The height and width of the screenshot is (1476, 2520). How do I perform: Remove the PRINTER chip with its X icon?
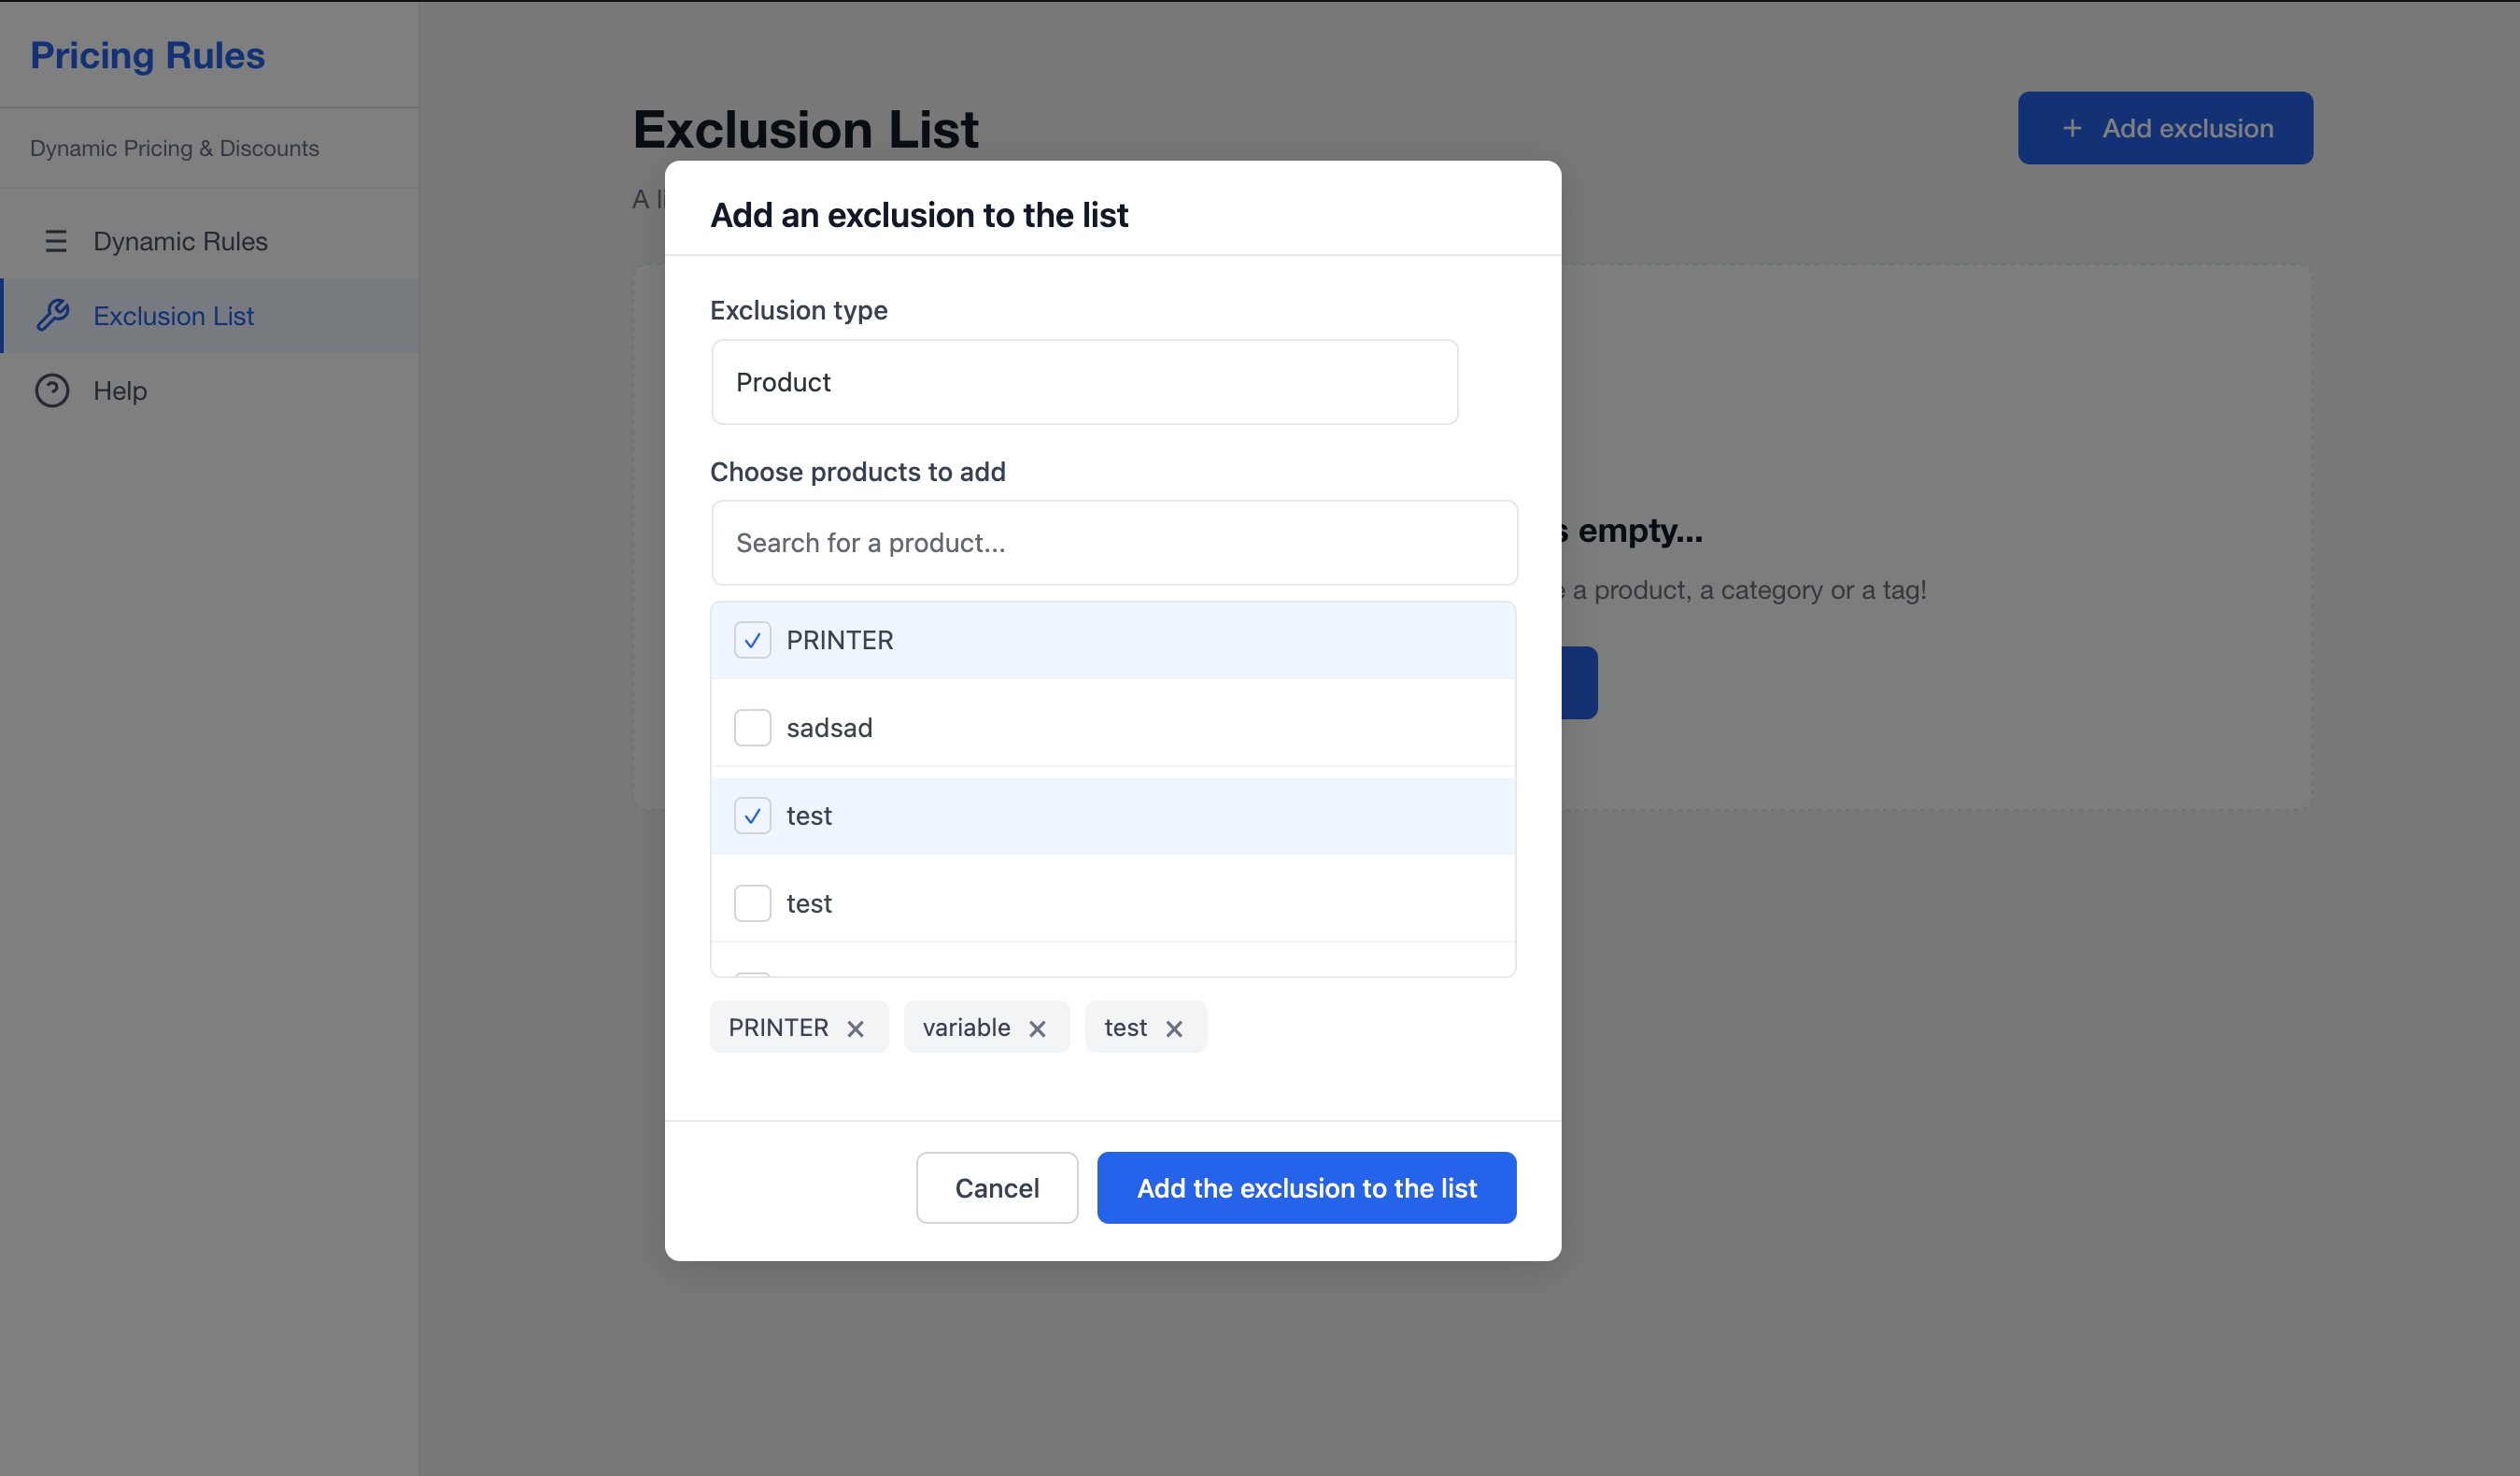(x=855, y=1029)
